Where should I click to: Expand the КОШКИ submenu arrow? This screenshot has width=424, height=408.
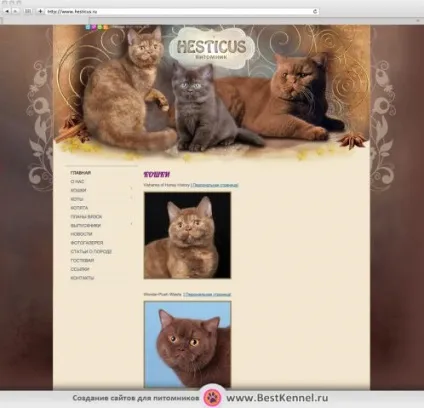(x=131, y=189)
